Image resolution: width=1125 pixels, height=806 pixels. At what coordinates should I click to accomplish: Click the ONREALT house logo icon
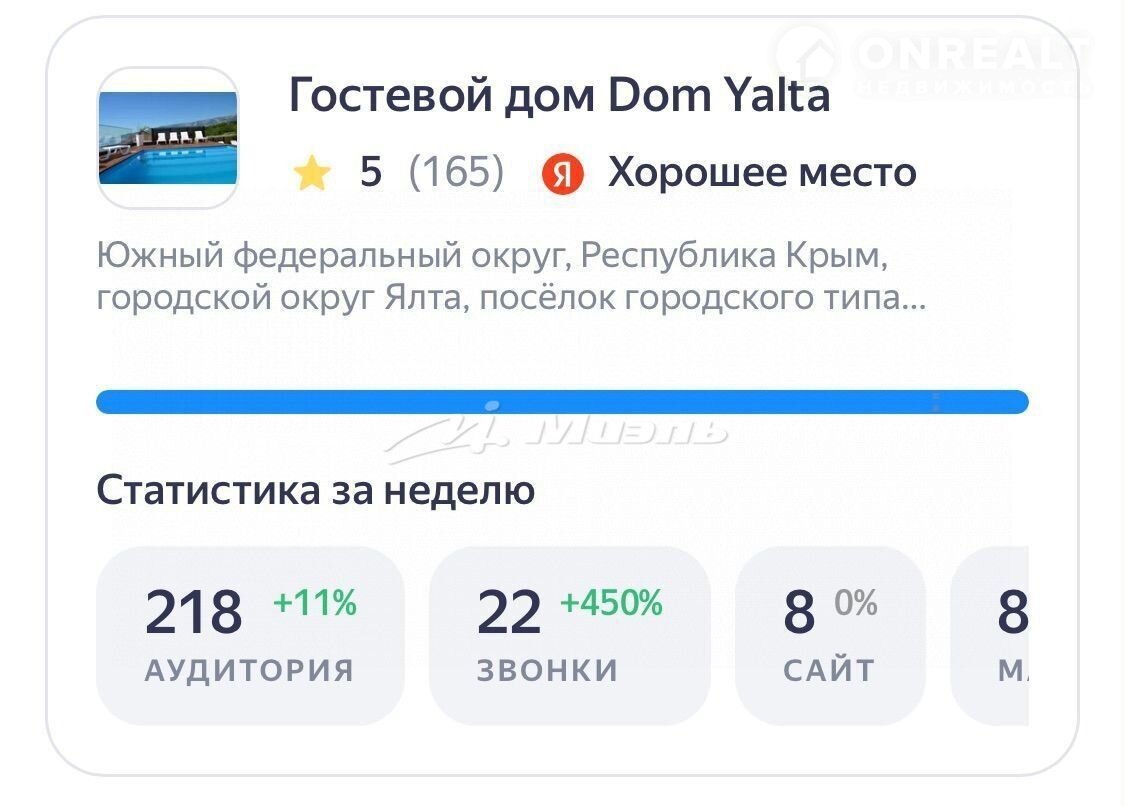806,57
